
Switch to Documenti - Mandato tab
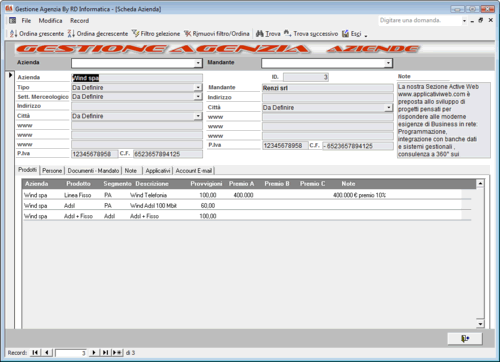point(93,171)
